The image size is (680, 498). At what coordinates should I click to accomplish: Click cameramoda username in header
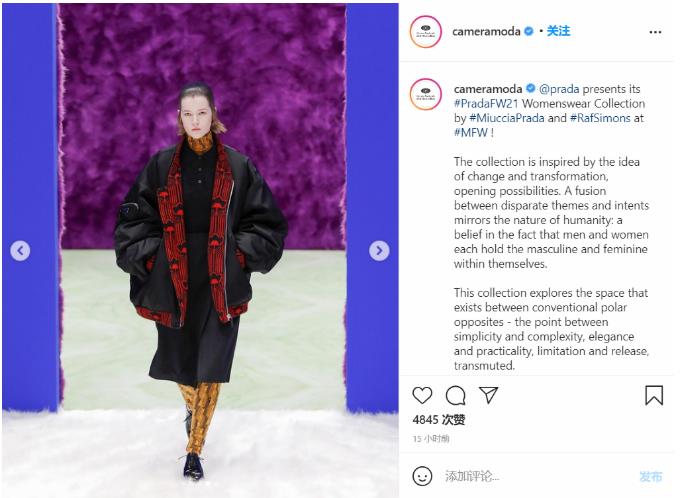click(486, 31)
